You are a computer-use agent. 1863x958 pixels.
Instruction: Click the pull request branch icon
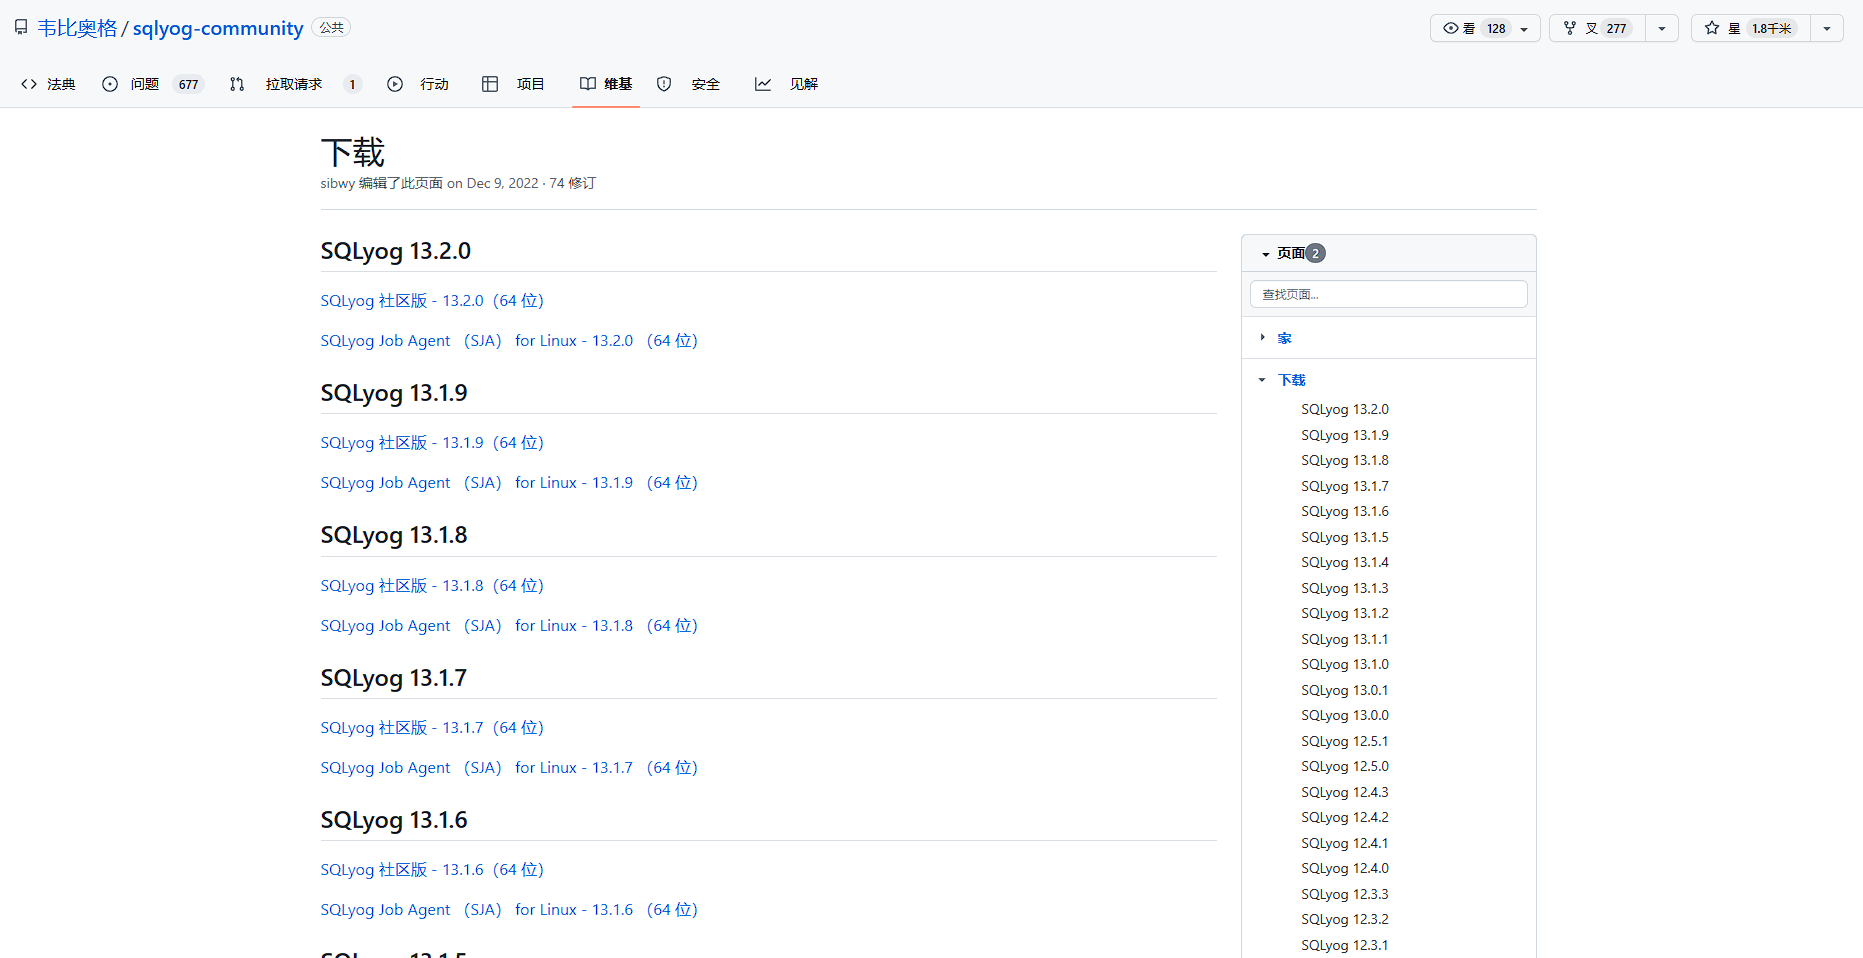[x=237, y=84]
